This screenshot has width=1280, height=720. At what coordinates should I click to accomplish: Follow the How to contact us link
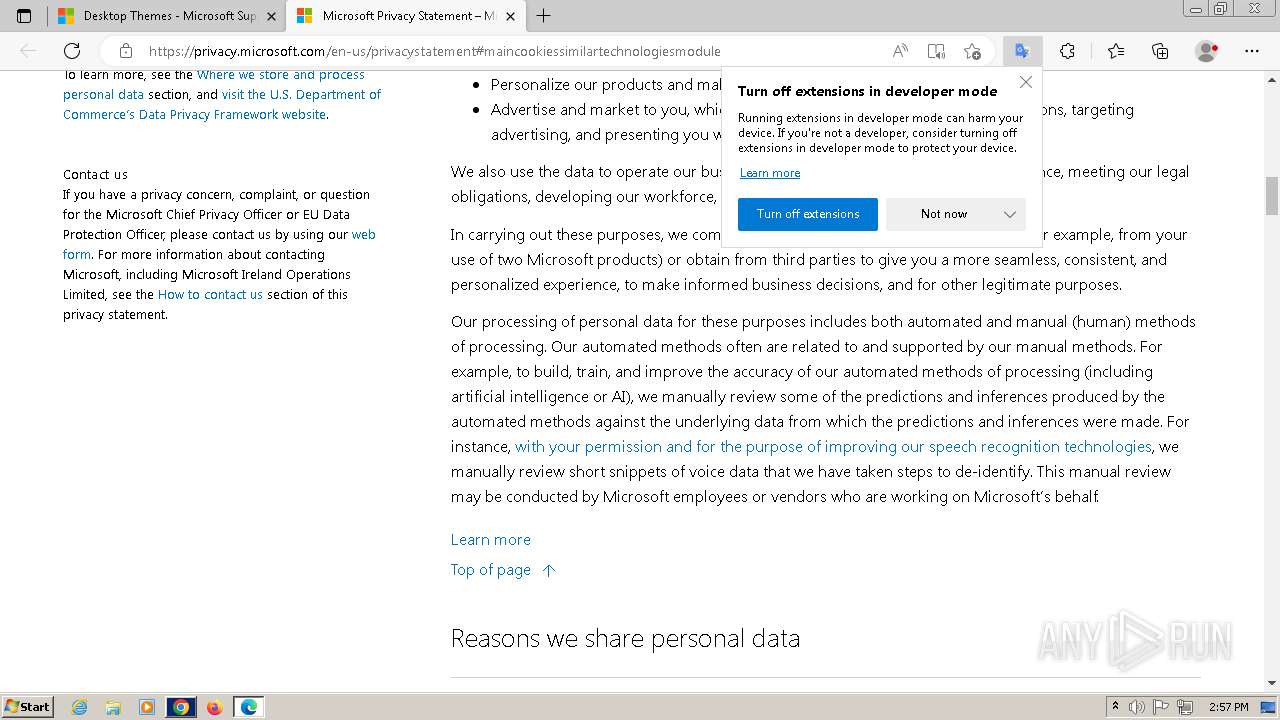click(210, 295)
